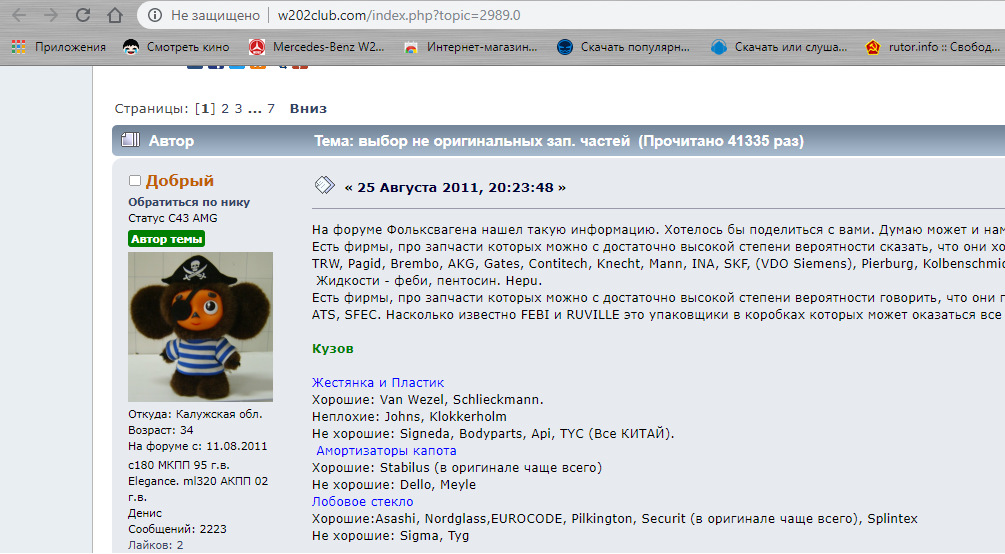This screenshot has width=1005, height=554.
Task: Click the address bar URL
Action: point(399,15)
